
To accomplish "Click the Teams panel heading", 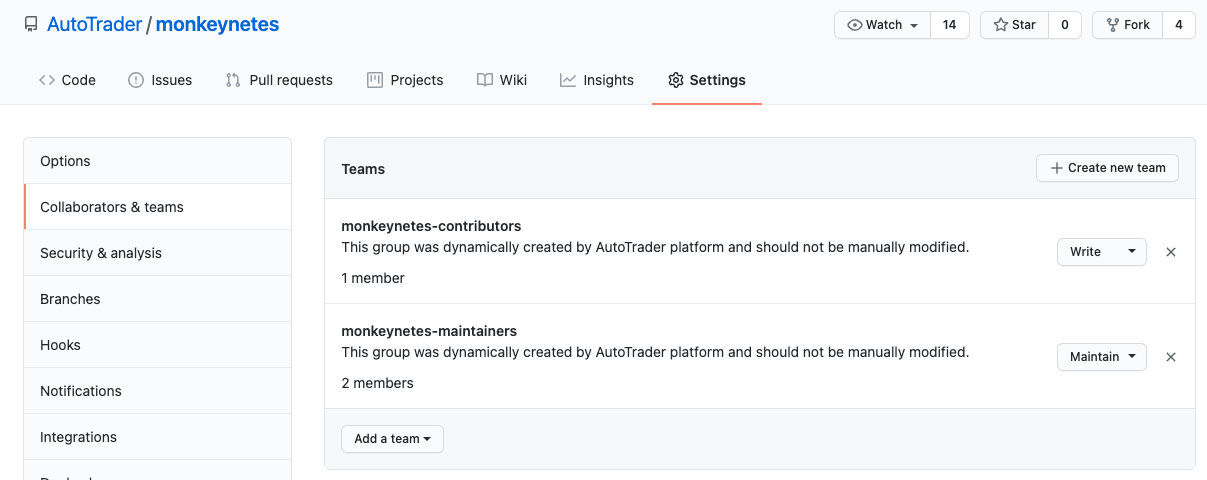I will (363, 169).
